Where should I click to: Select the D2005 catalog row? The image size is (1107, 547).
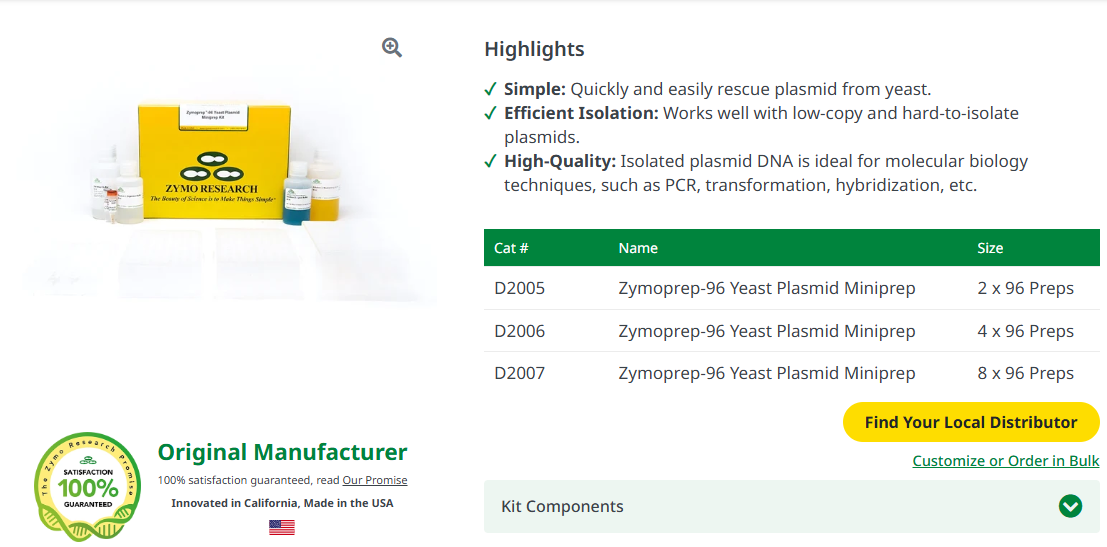[791, 288]
